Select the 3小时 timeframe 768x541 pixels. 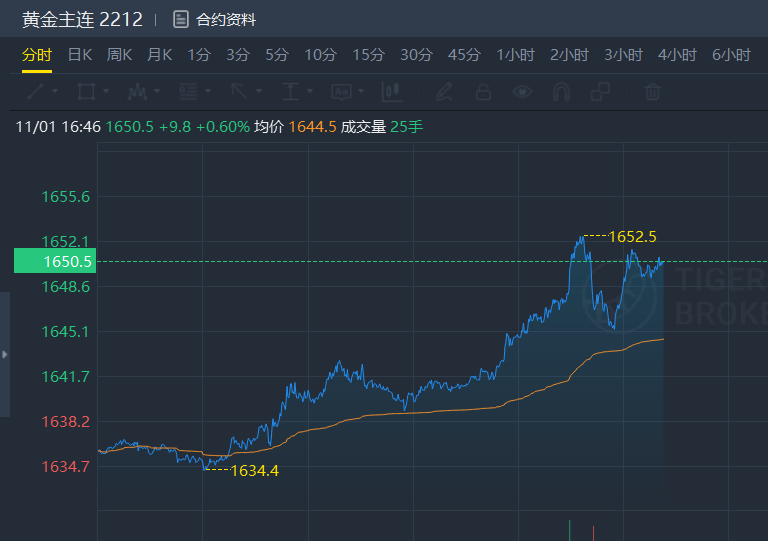click(623, 55)
